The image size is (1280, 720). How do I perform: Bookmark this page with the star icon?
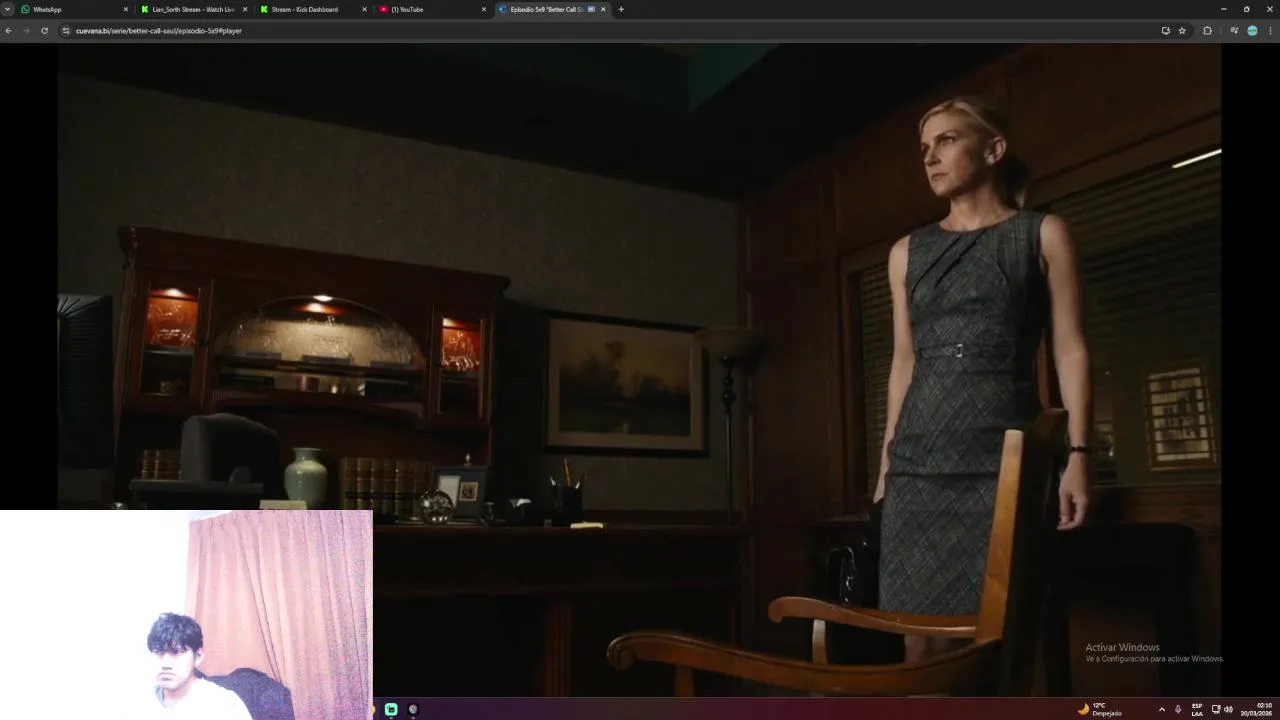click(1182, 31)
